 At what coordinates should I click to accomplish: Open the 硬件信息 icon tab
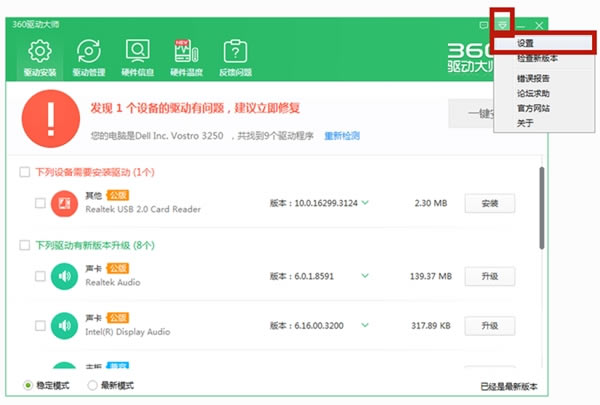[x=138, y=58]
